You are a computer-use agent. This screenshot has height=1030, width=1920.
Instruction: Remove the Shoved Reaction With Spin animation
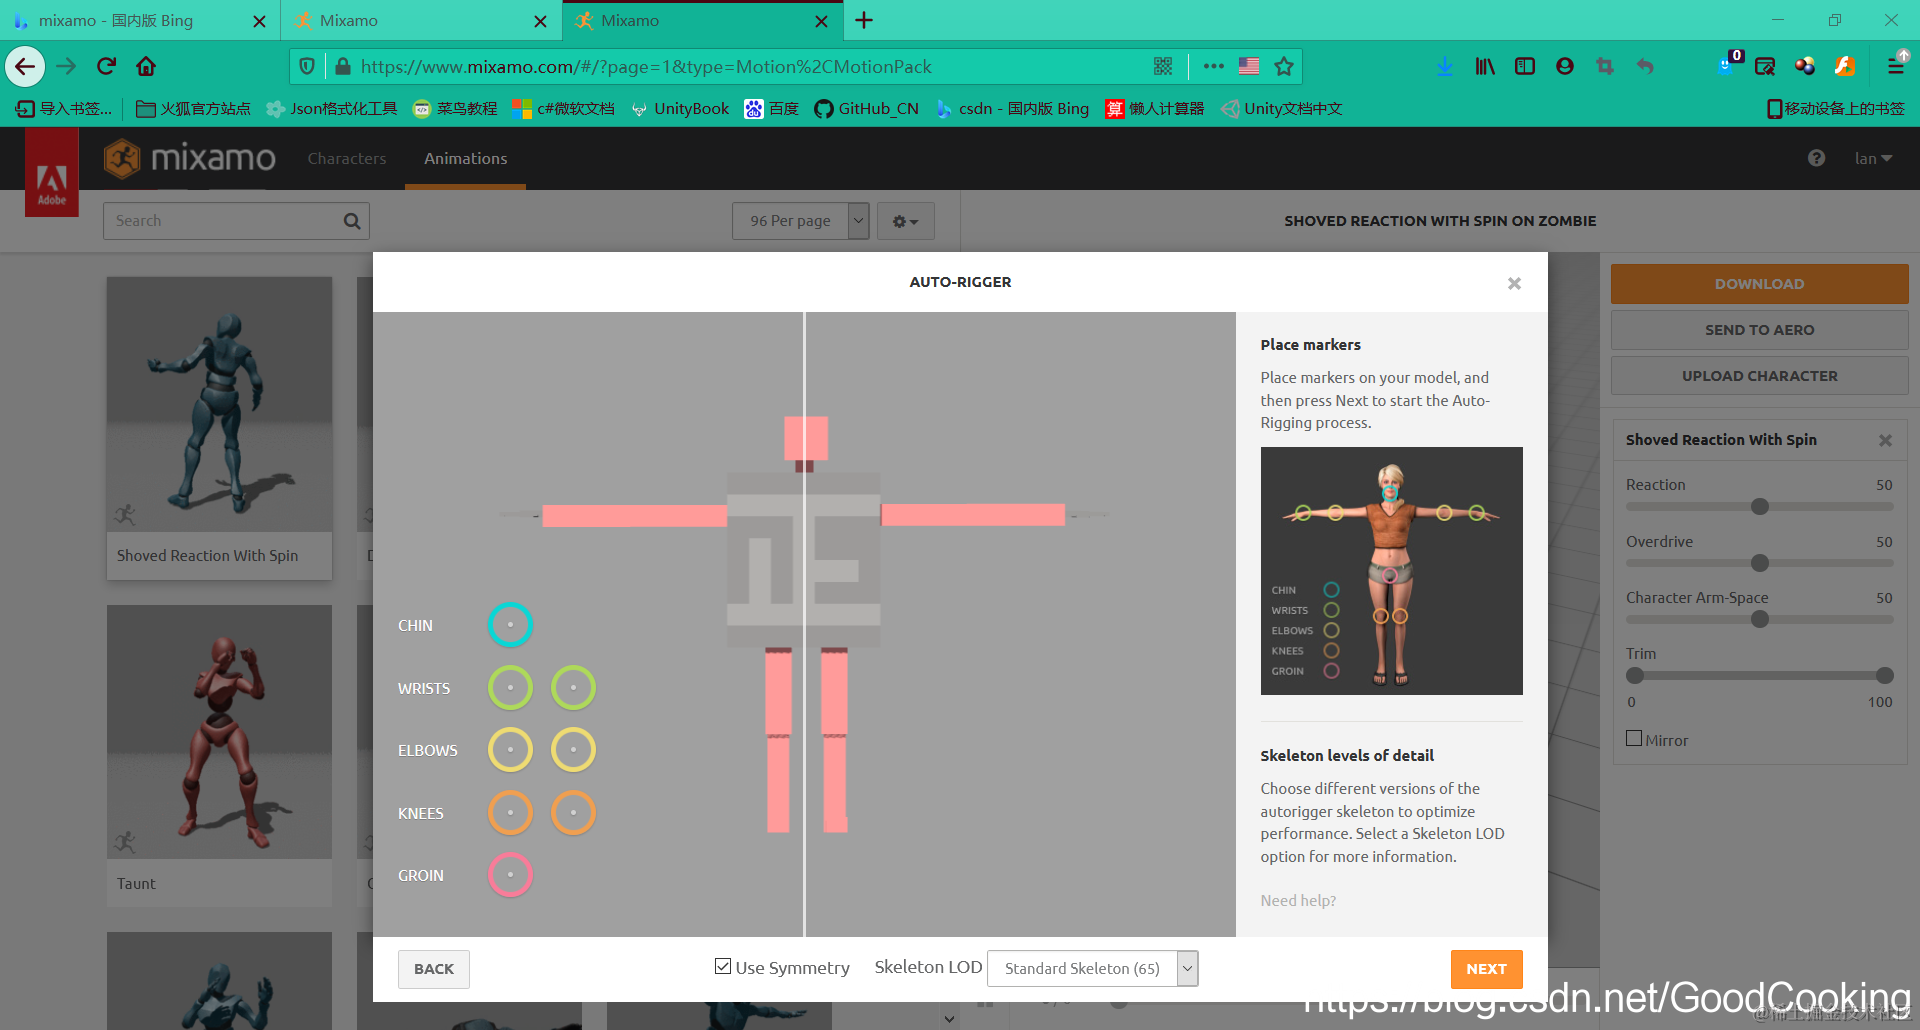pos(1885,440)
